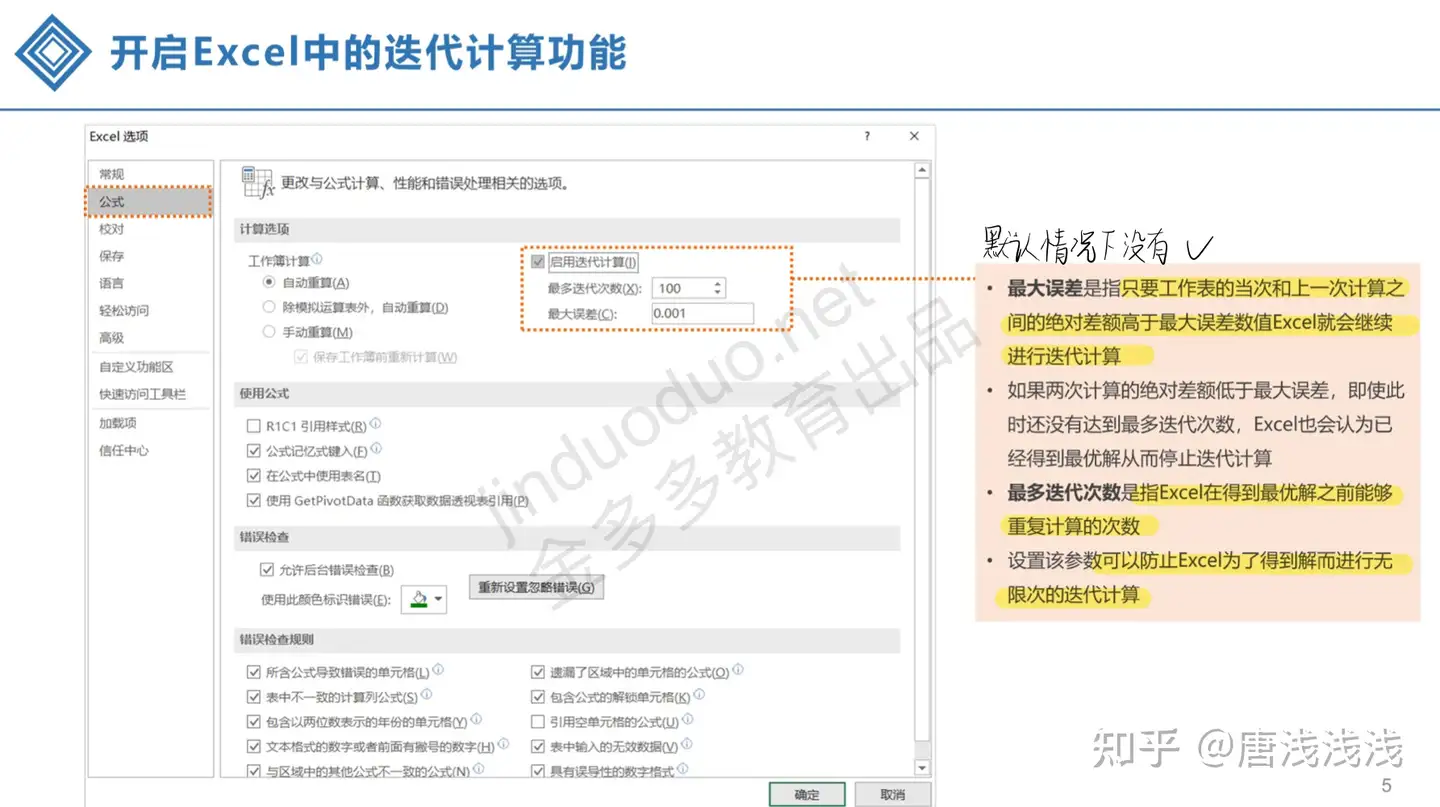Click 取消 button
The width and height of the screenshot is (1440, 807).
(x=892, y=794)
